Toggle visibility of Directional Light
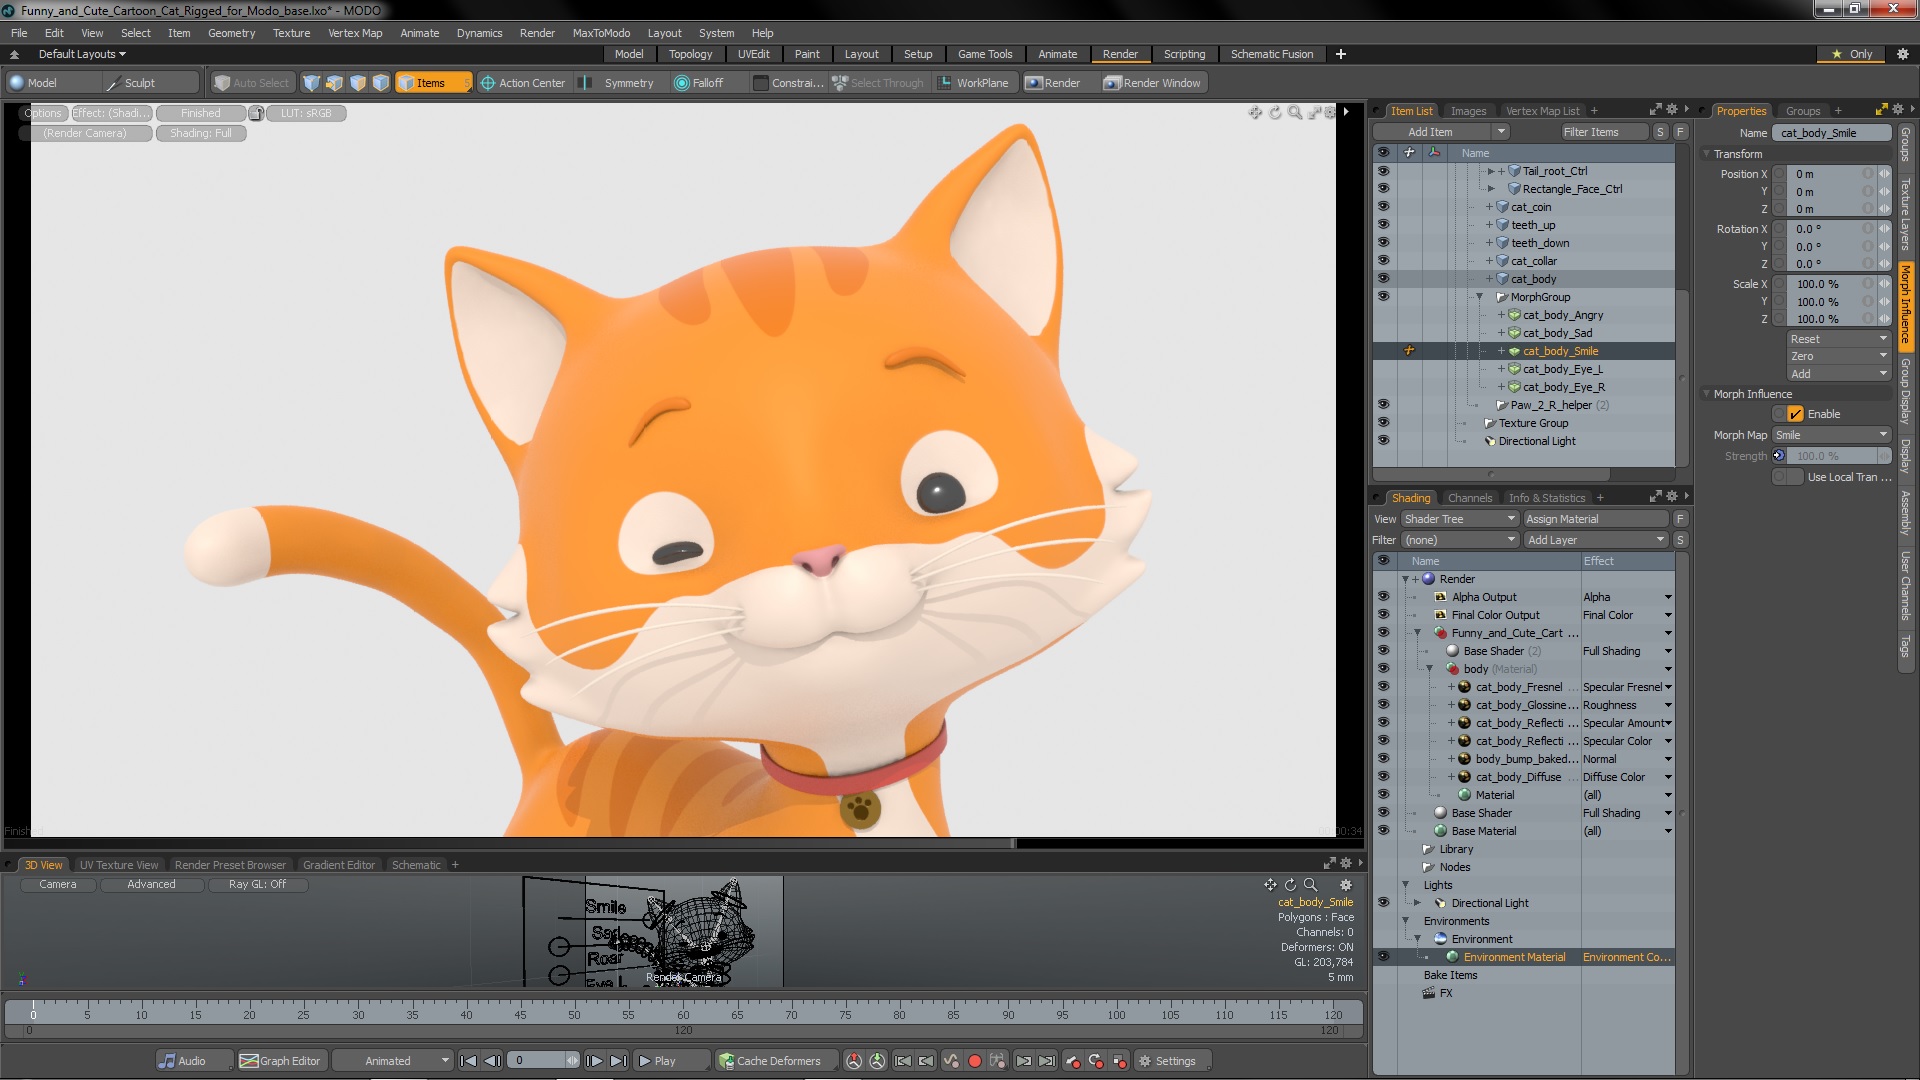The image size is (1920, 1080). click(1383, 440)
